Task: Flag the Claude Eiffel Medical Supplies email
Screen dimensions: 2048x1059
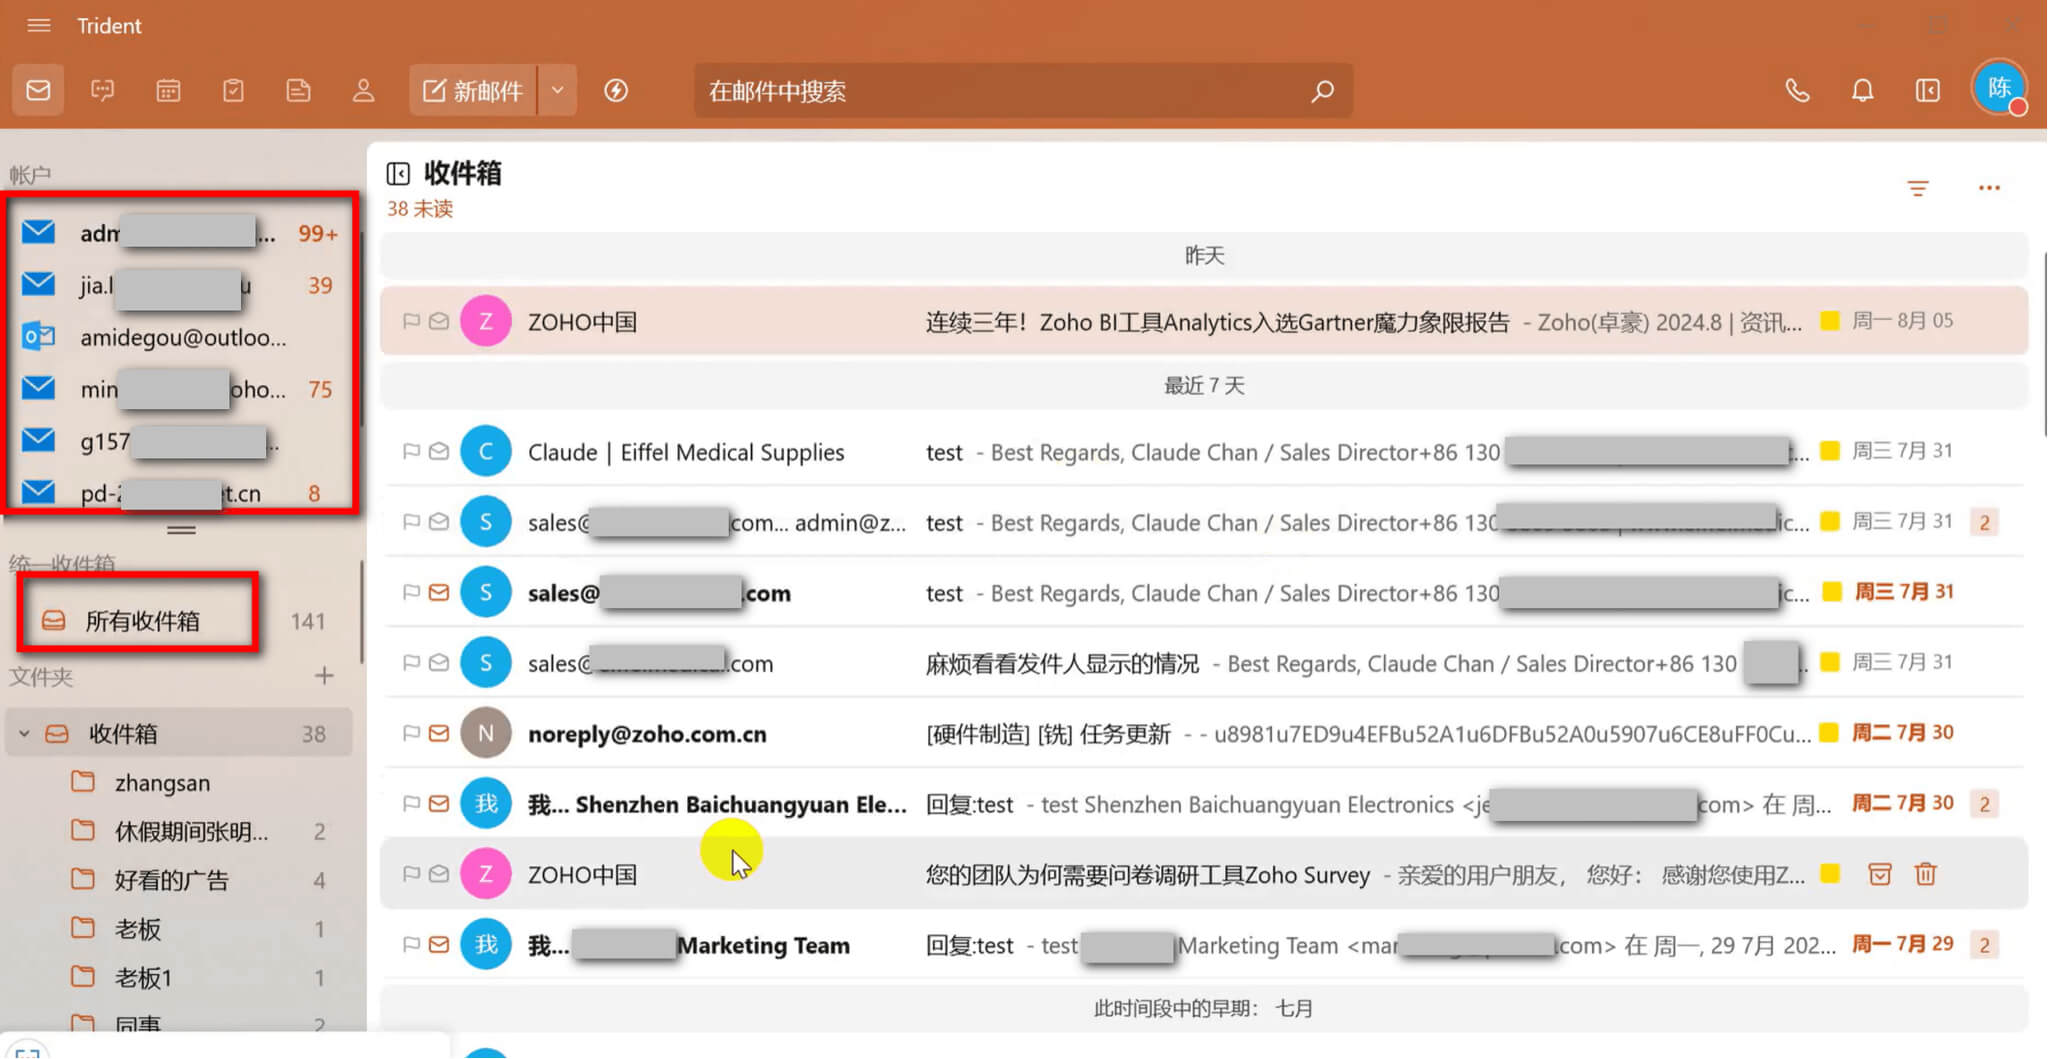Action: 411,452
